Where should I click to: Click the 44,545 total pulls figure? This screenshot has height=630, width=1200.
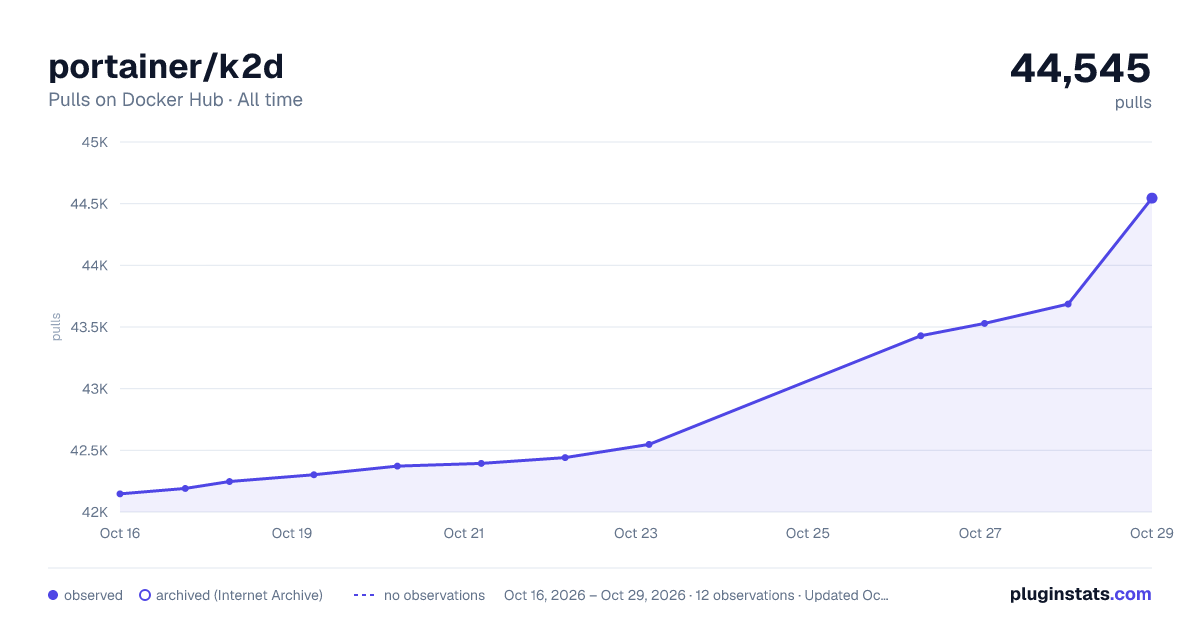[x=1080, y=68]
